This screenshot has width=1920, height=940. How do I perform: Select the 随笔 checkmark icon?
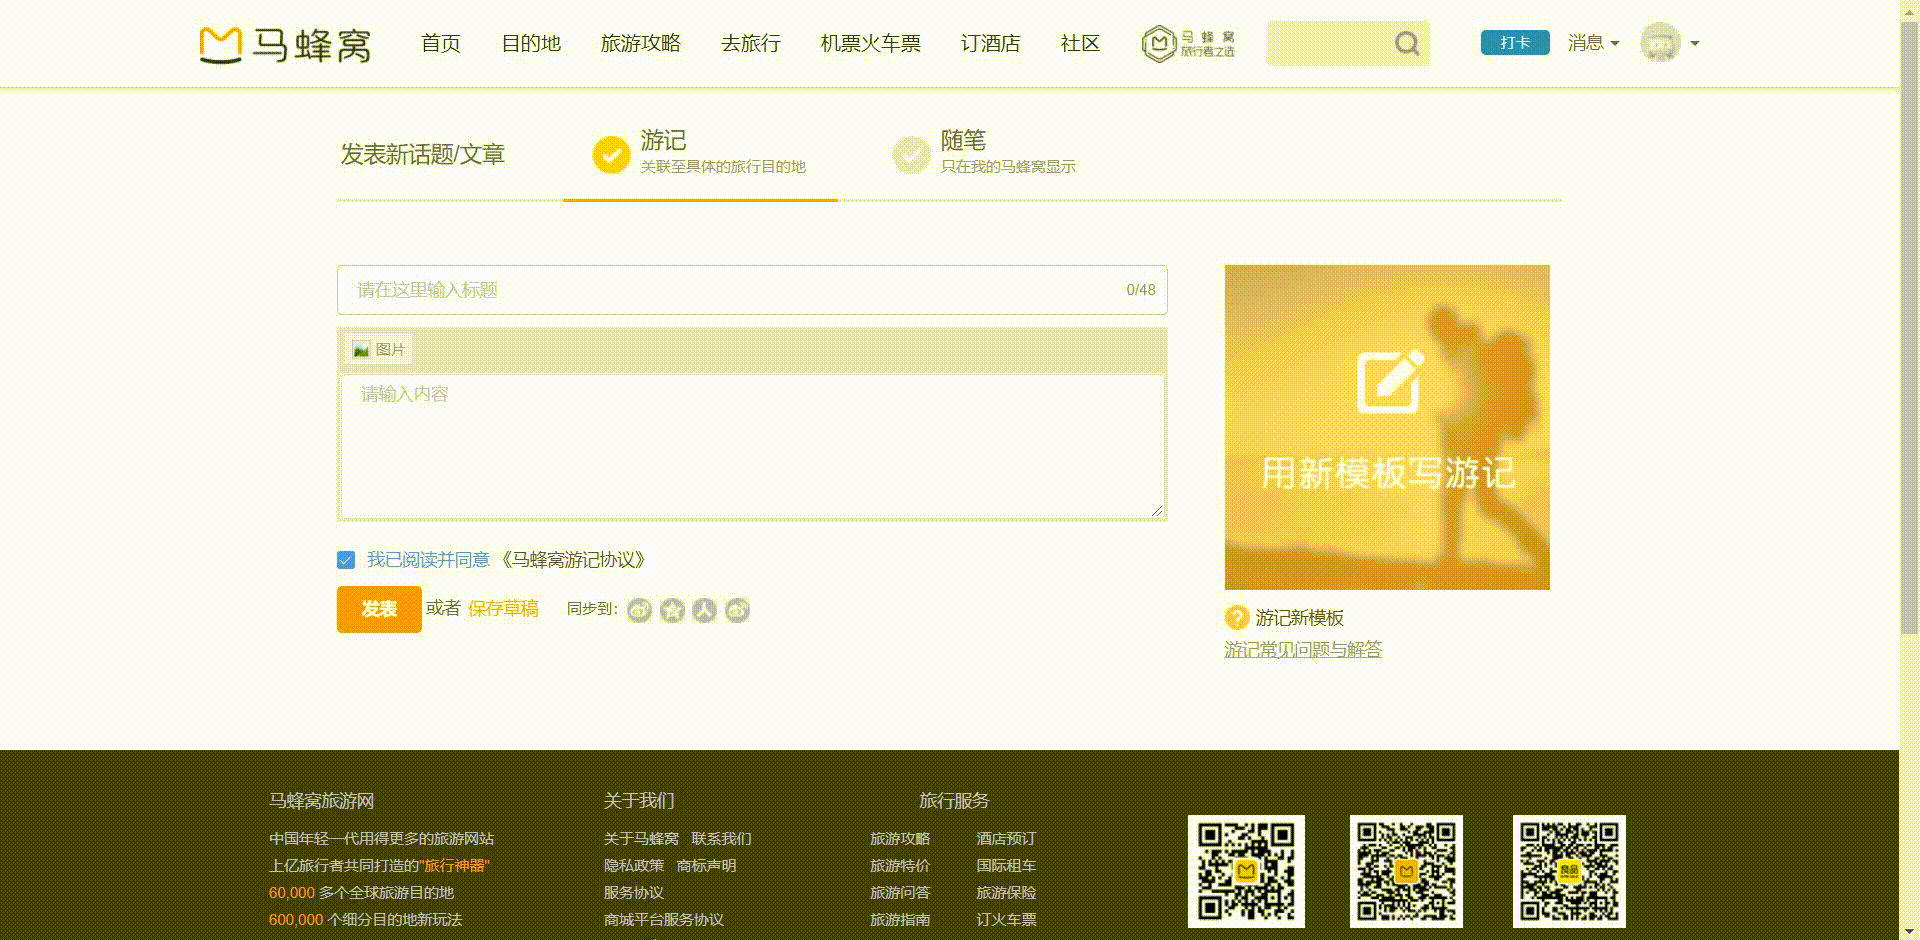pyautogui.click(x=911, y=155)
